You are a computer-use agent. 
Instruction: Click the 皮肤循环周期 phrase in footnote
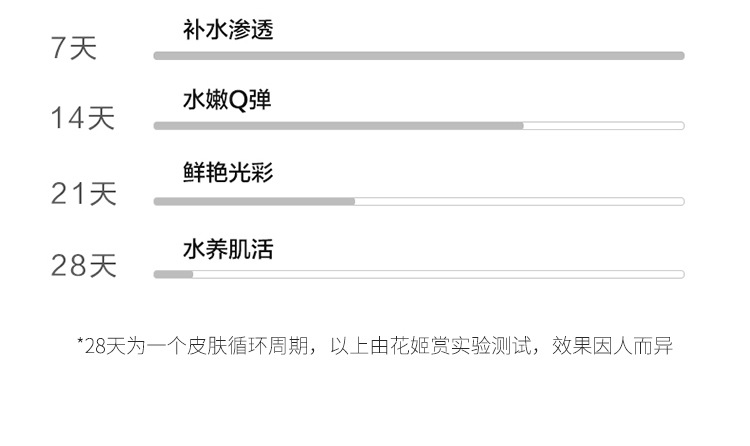tap(247, 346)
